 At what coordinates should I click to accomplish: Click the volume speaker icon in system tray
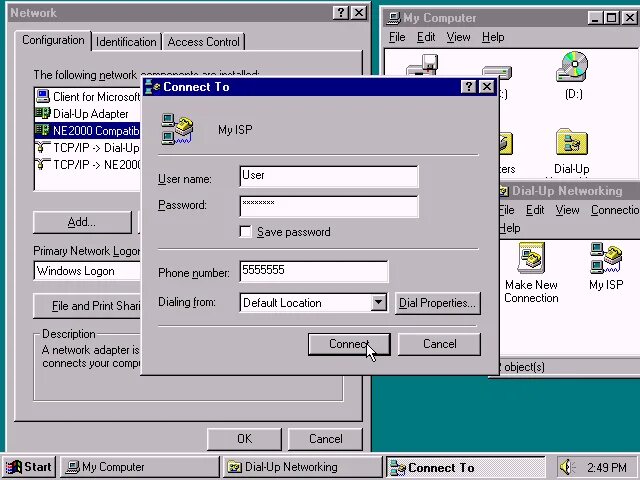tap(567, 467)
